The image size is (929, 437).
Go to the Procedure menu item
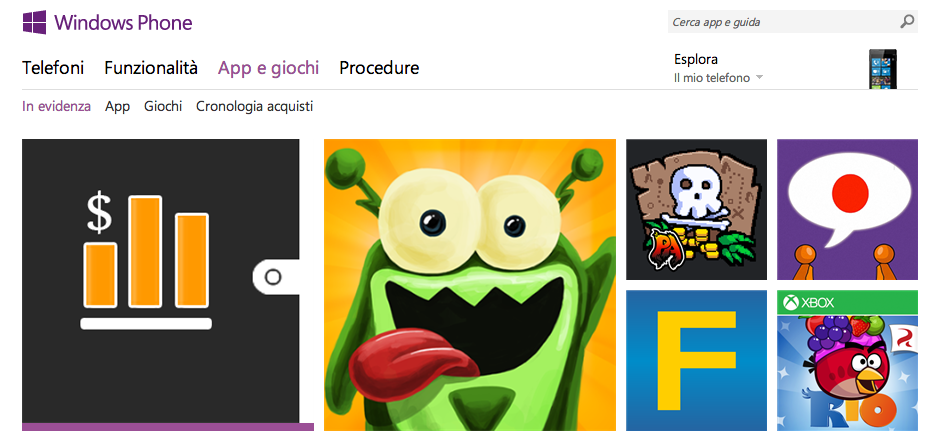pyautogui.click(x=379, y=68)
